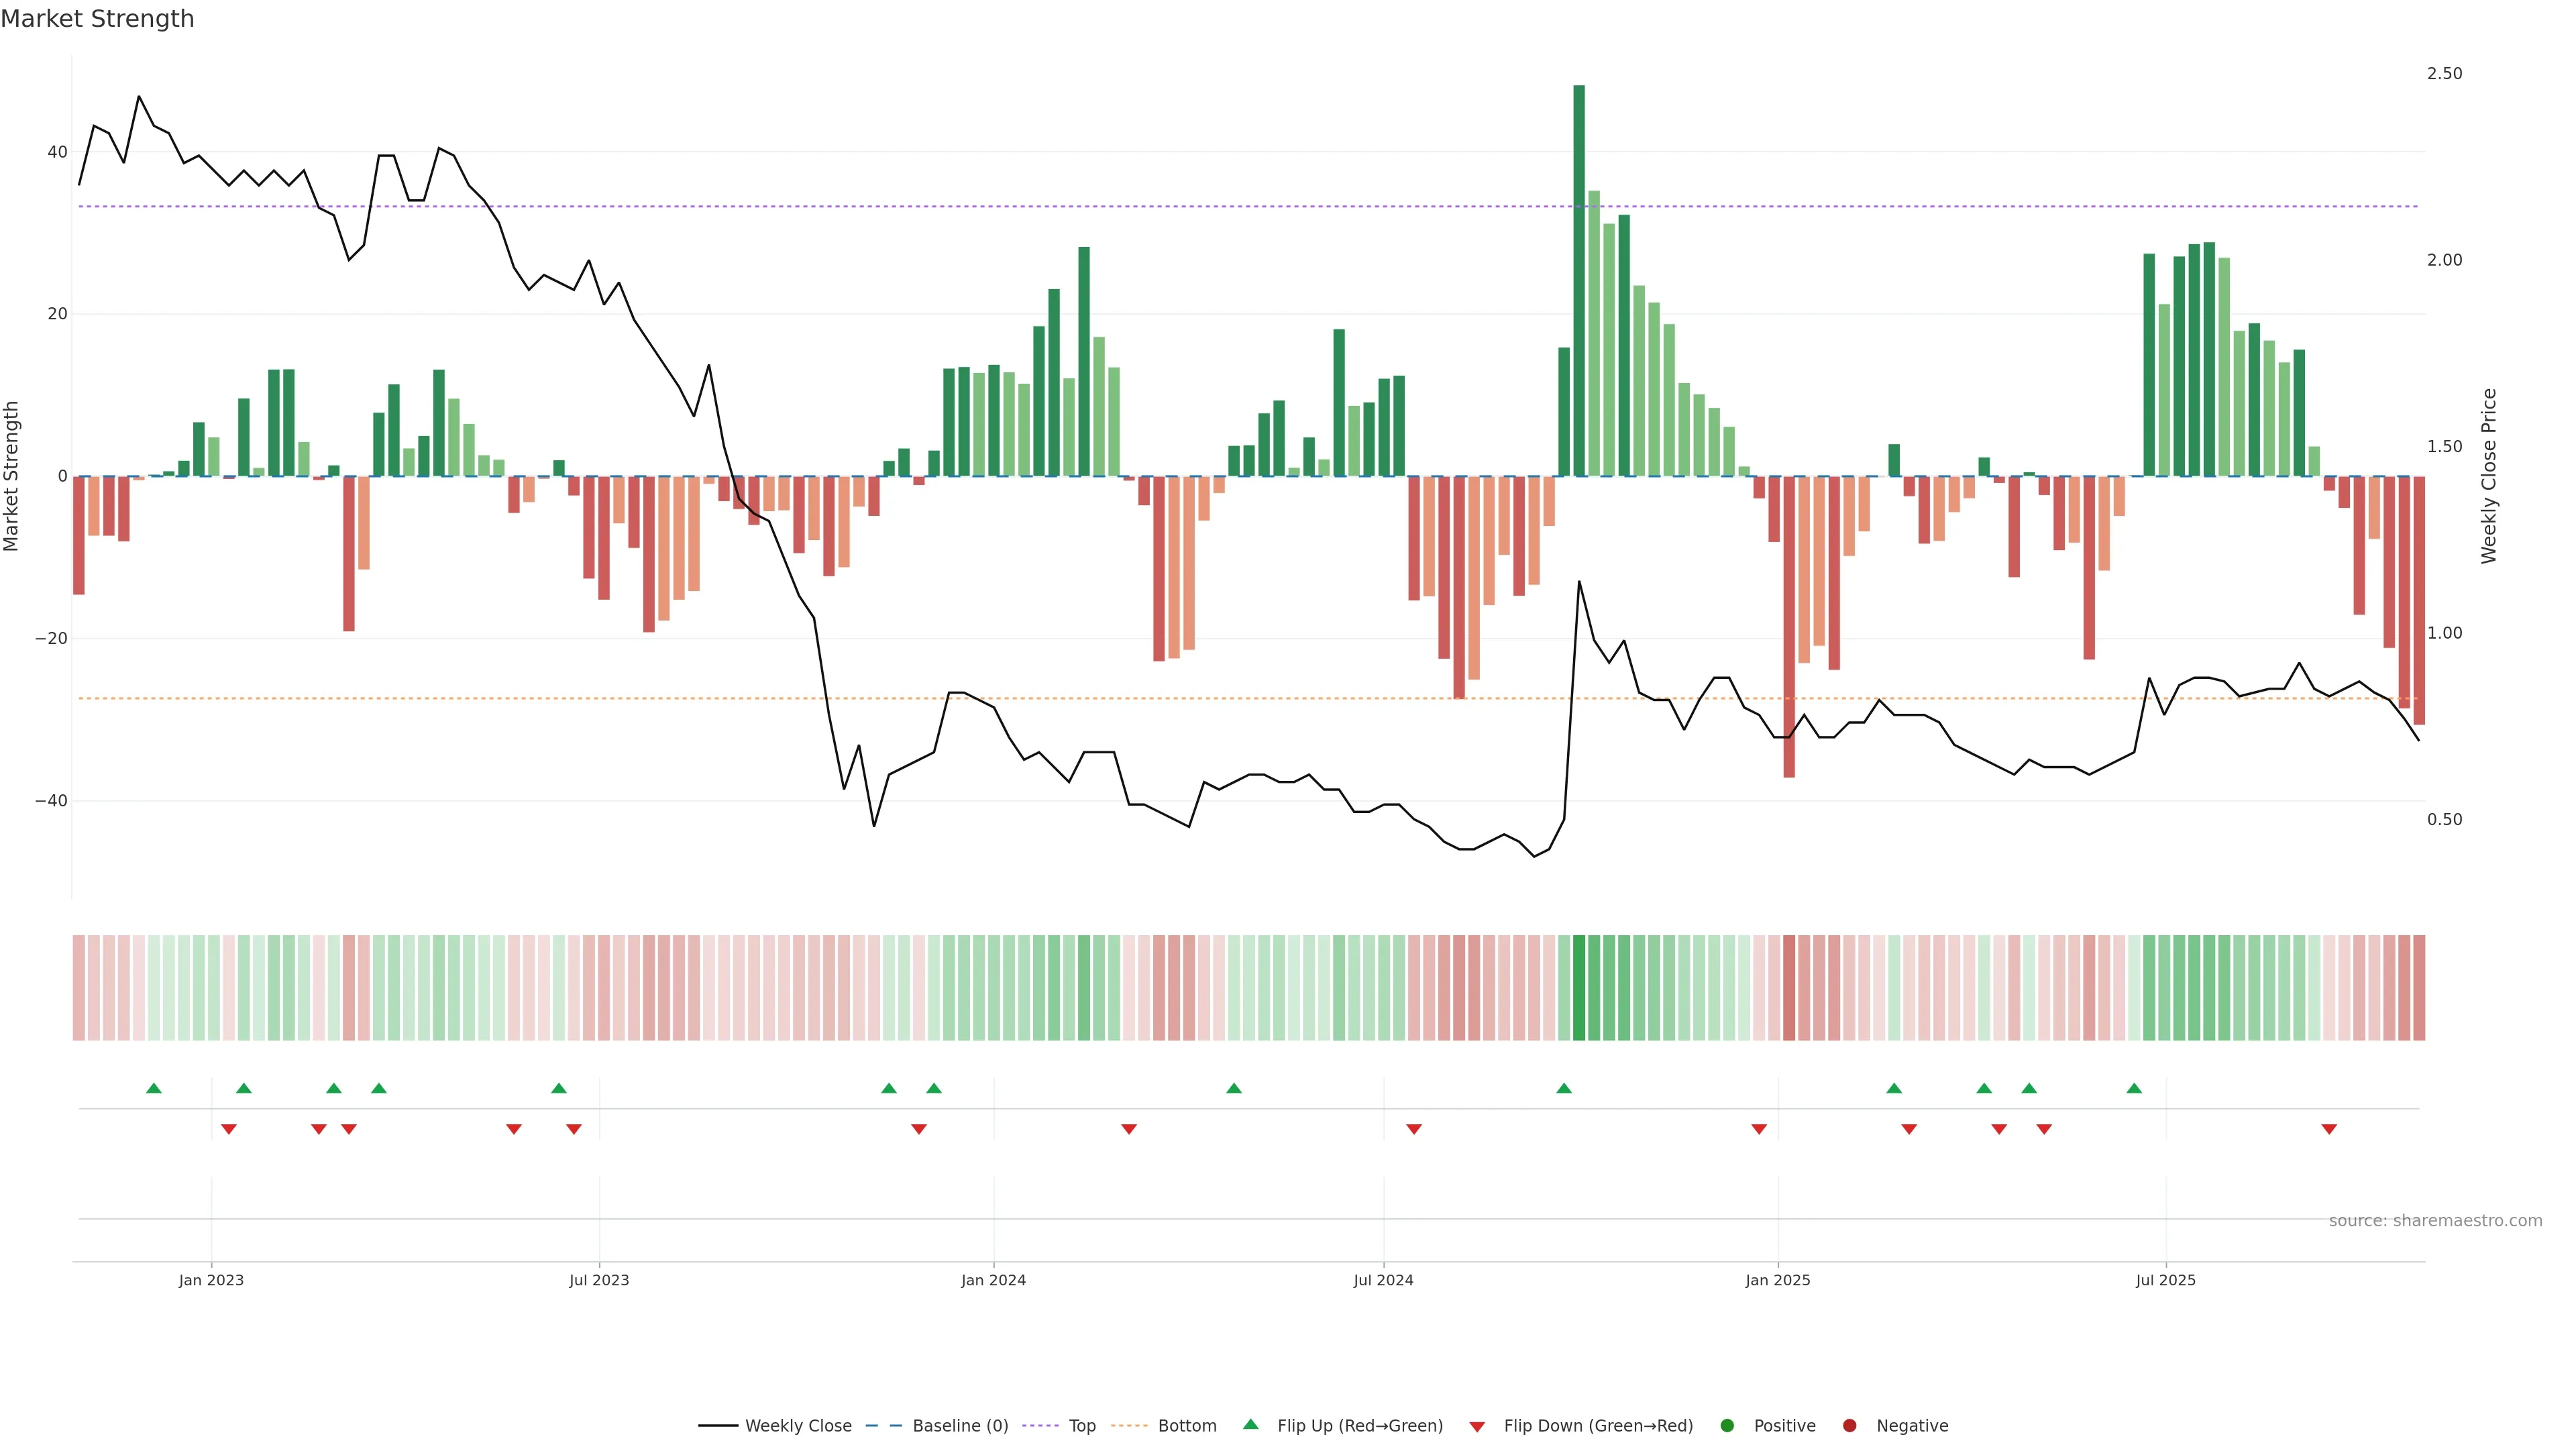Click the green Flip Up triangle legend icon
Screen dimensions: 2576x1449
1250,1424
